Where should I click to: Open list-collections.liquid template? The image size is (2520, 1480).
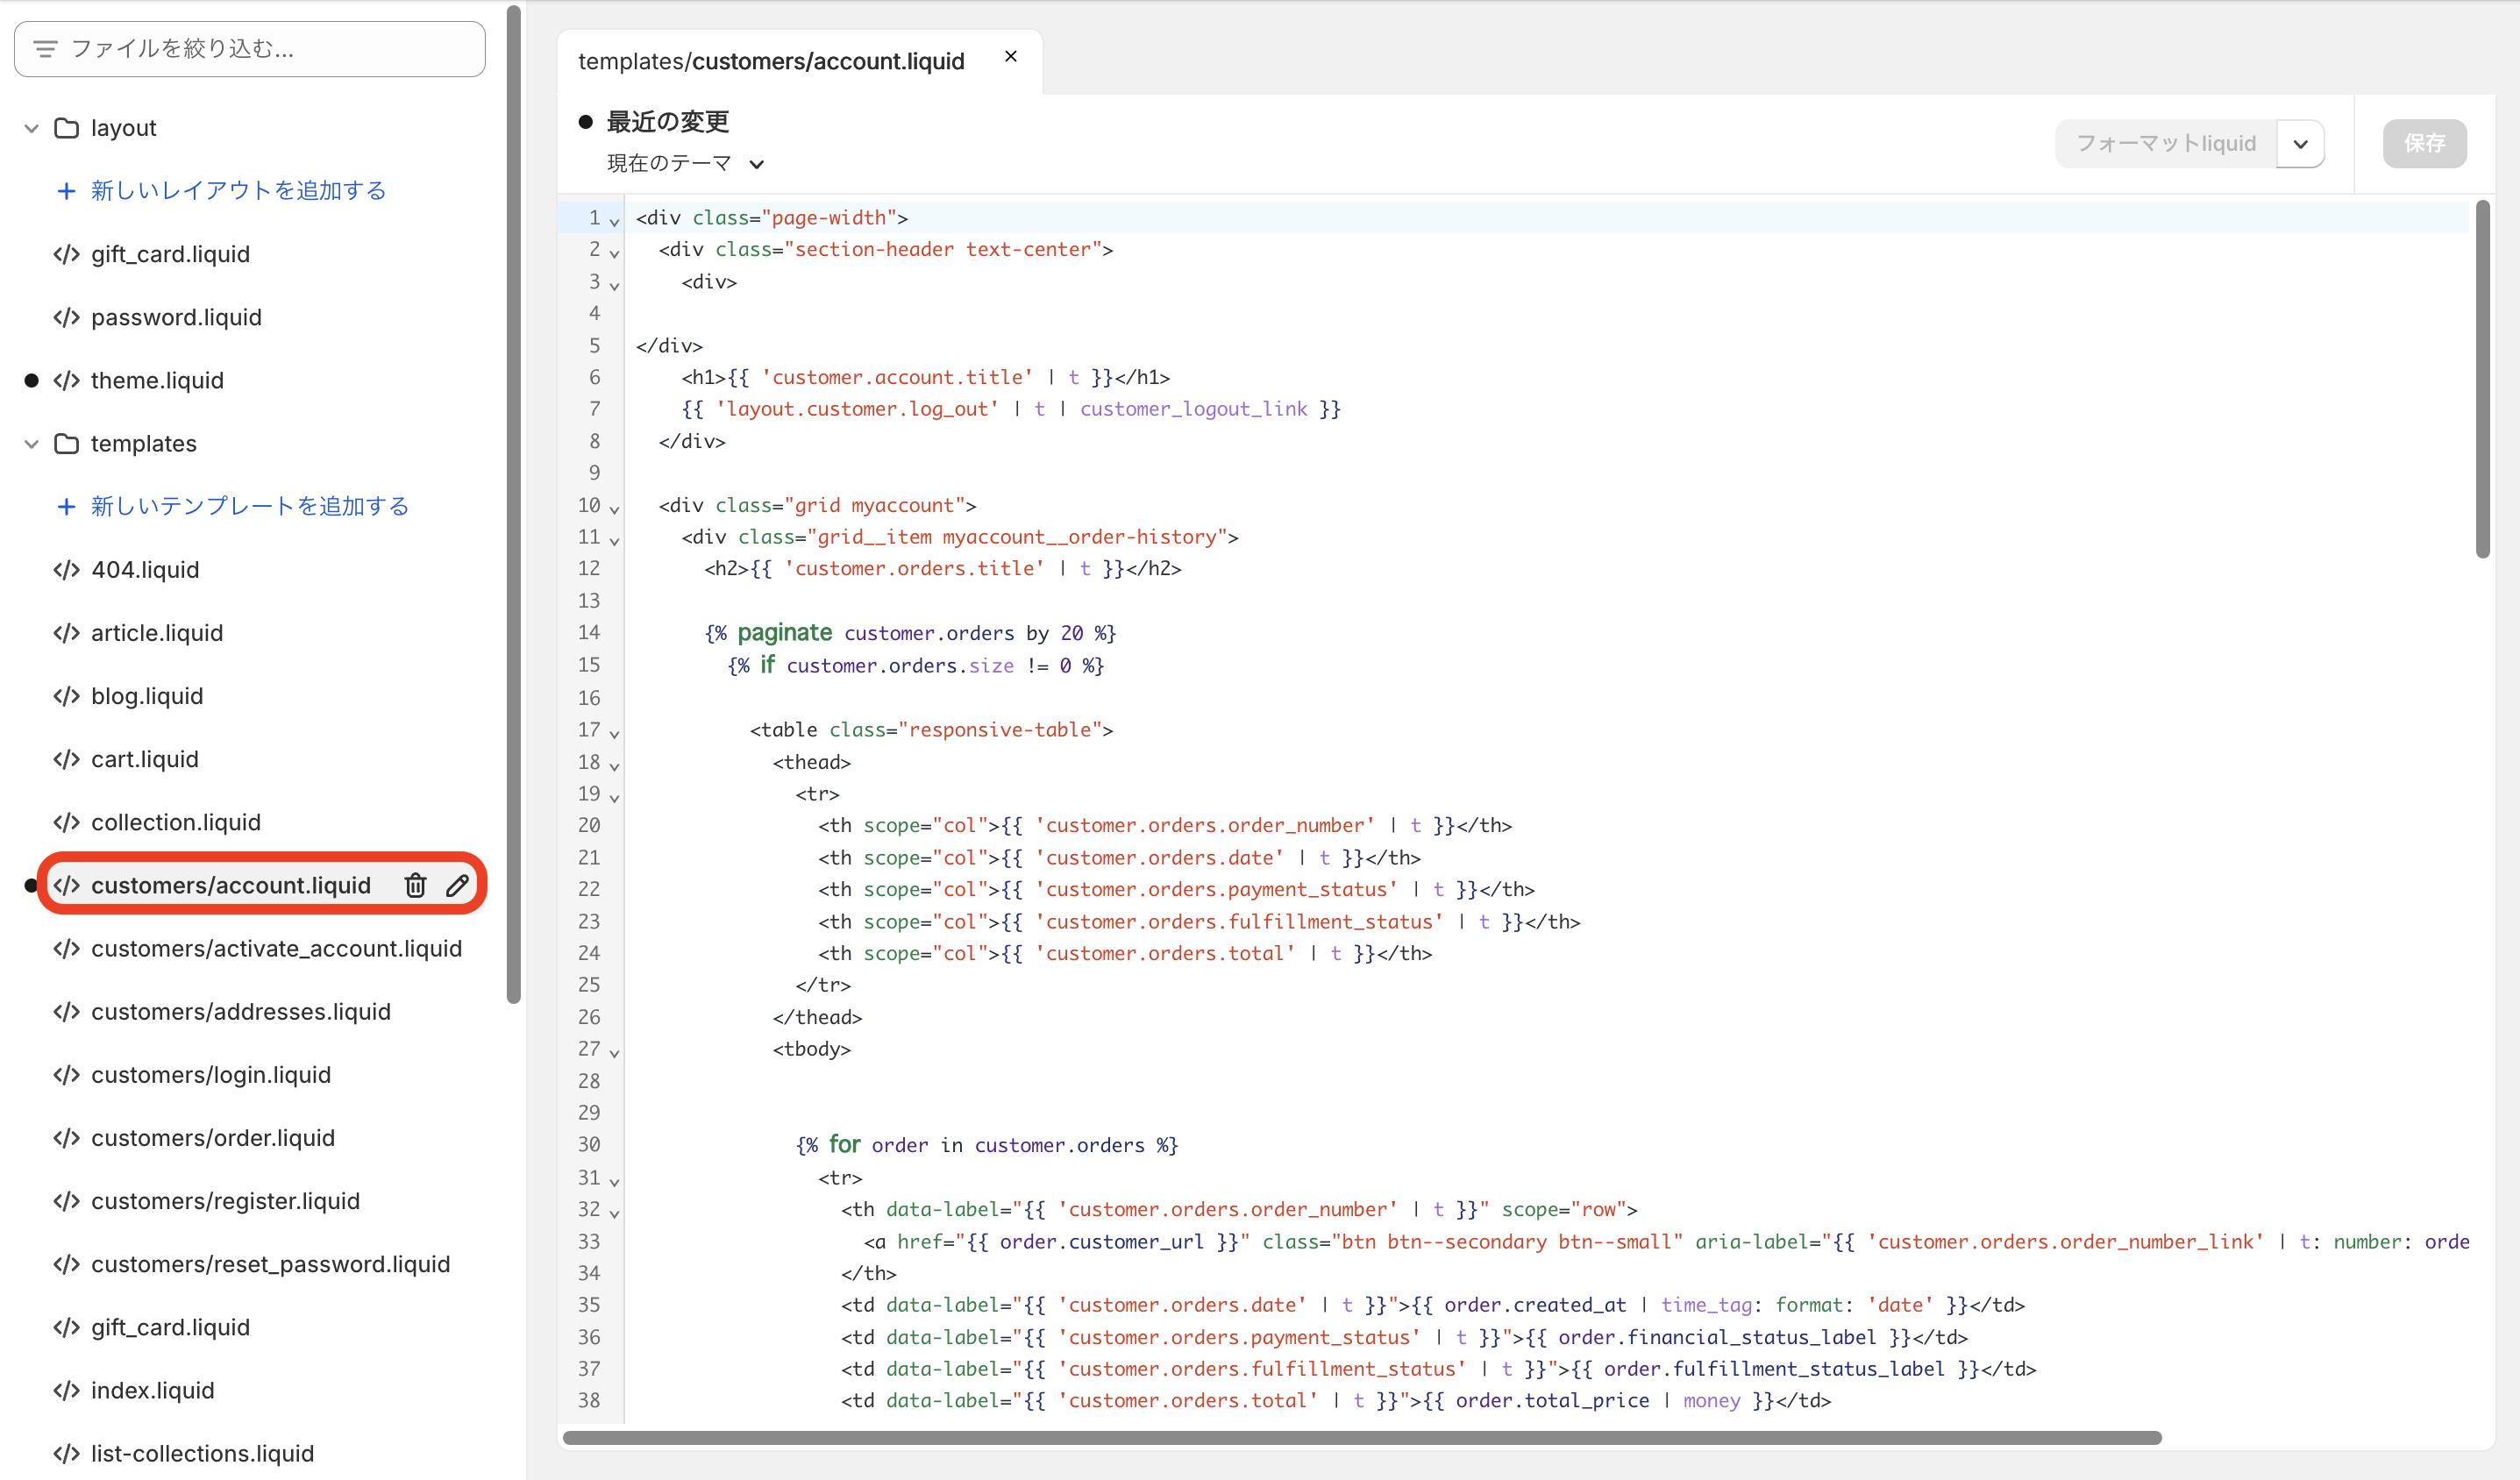click(x=202, y=1453)
